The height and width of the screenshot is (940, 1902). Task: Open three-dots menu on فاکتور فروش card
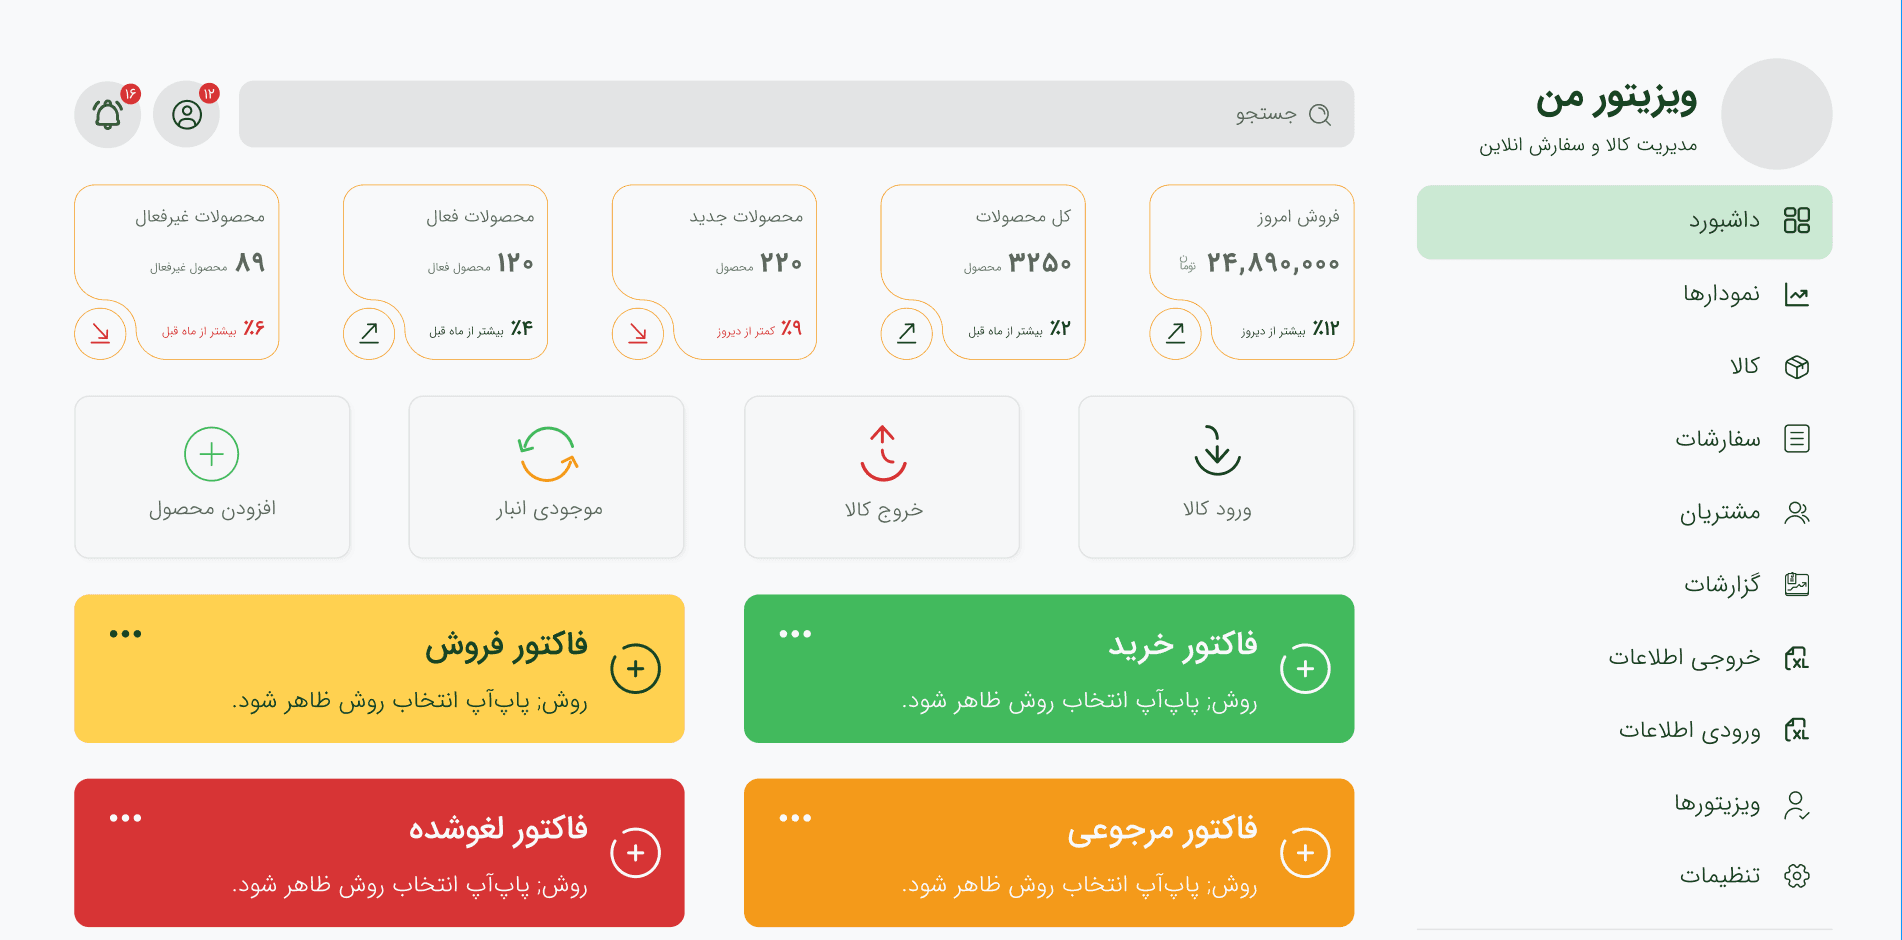[125, 634]
